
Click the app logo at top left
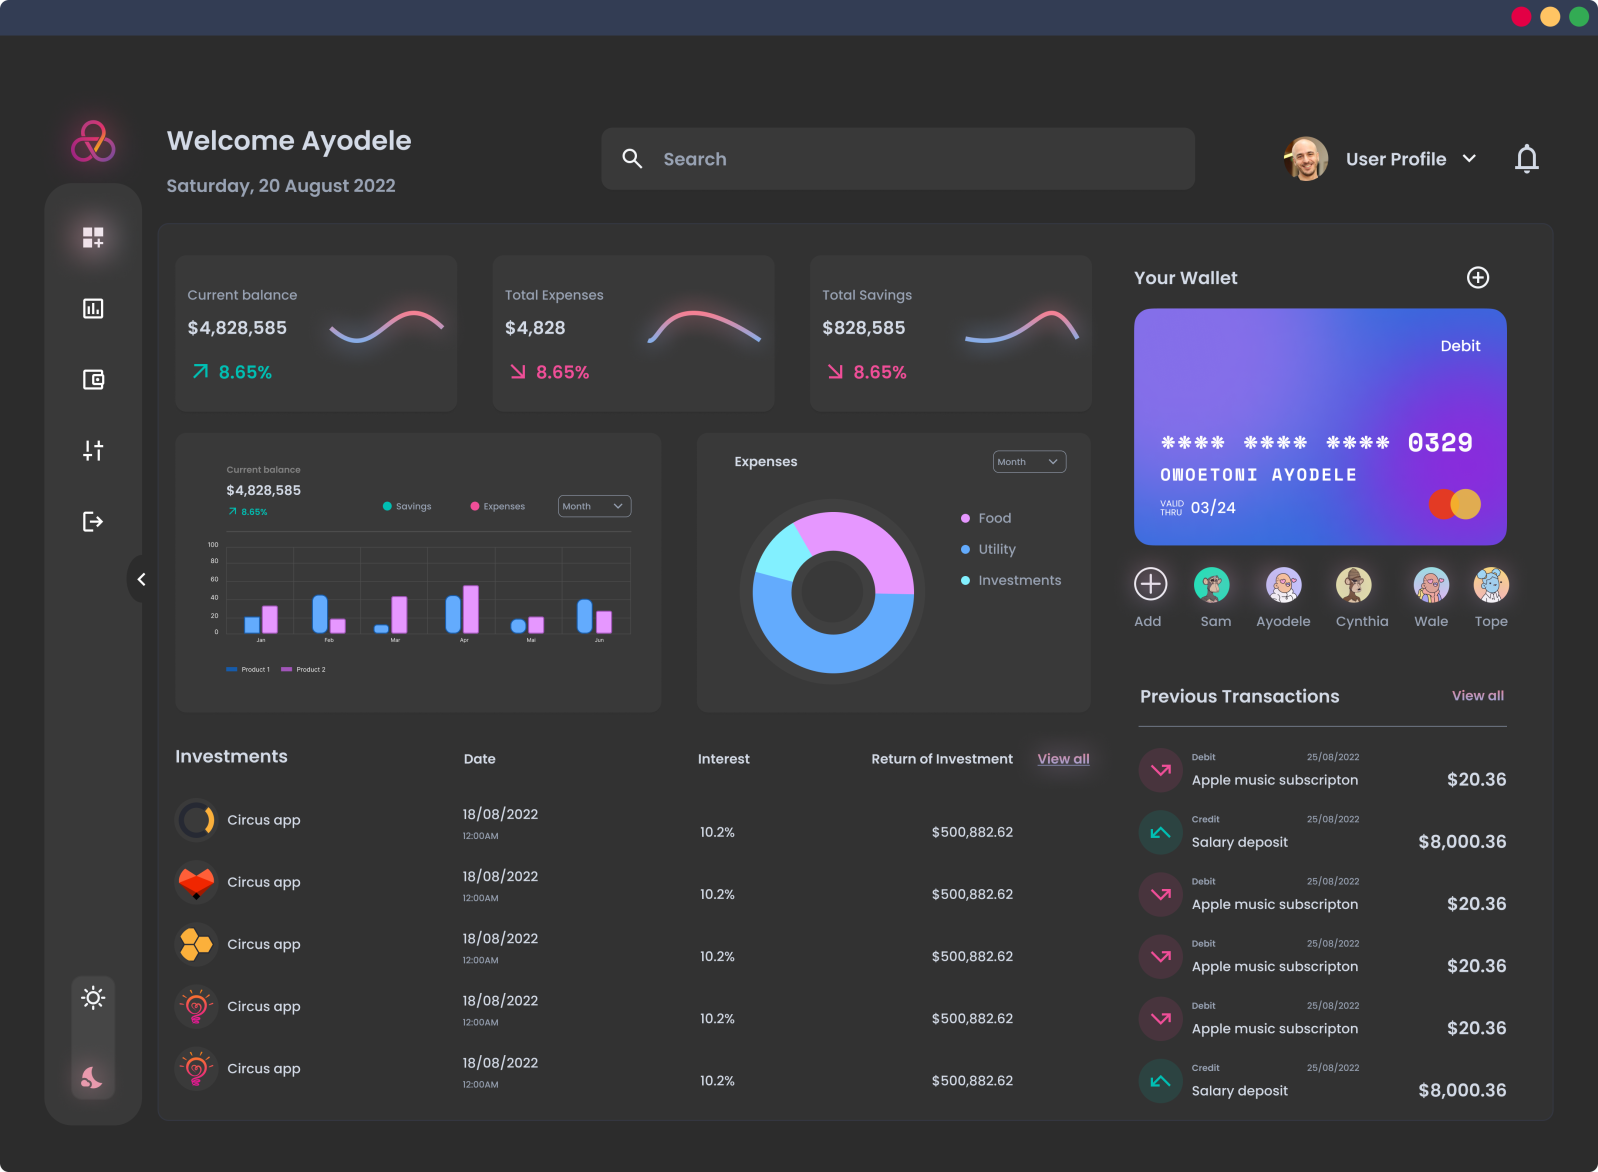pyautogui.click(x=93, y=141)
